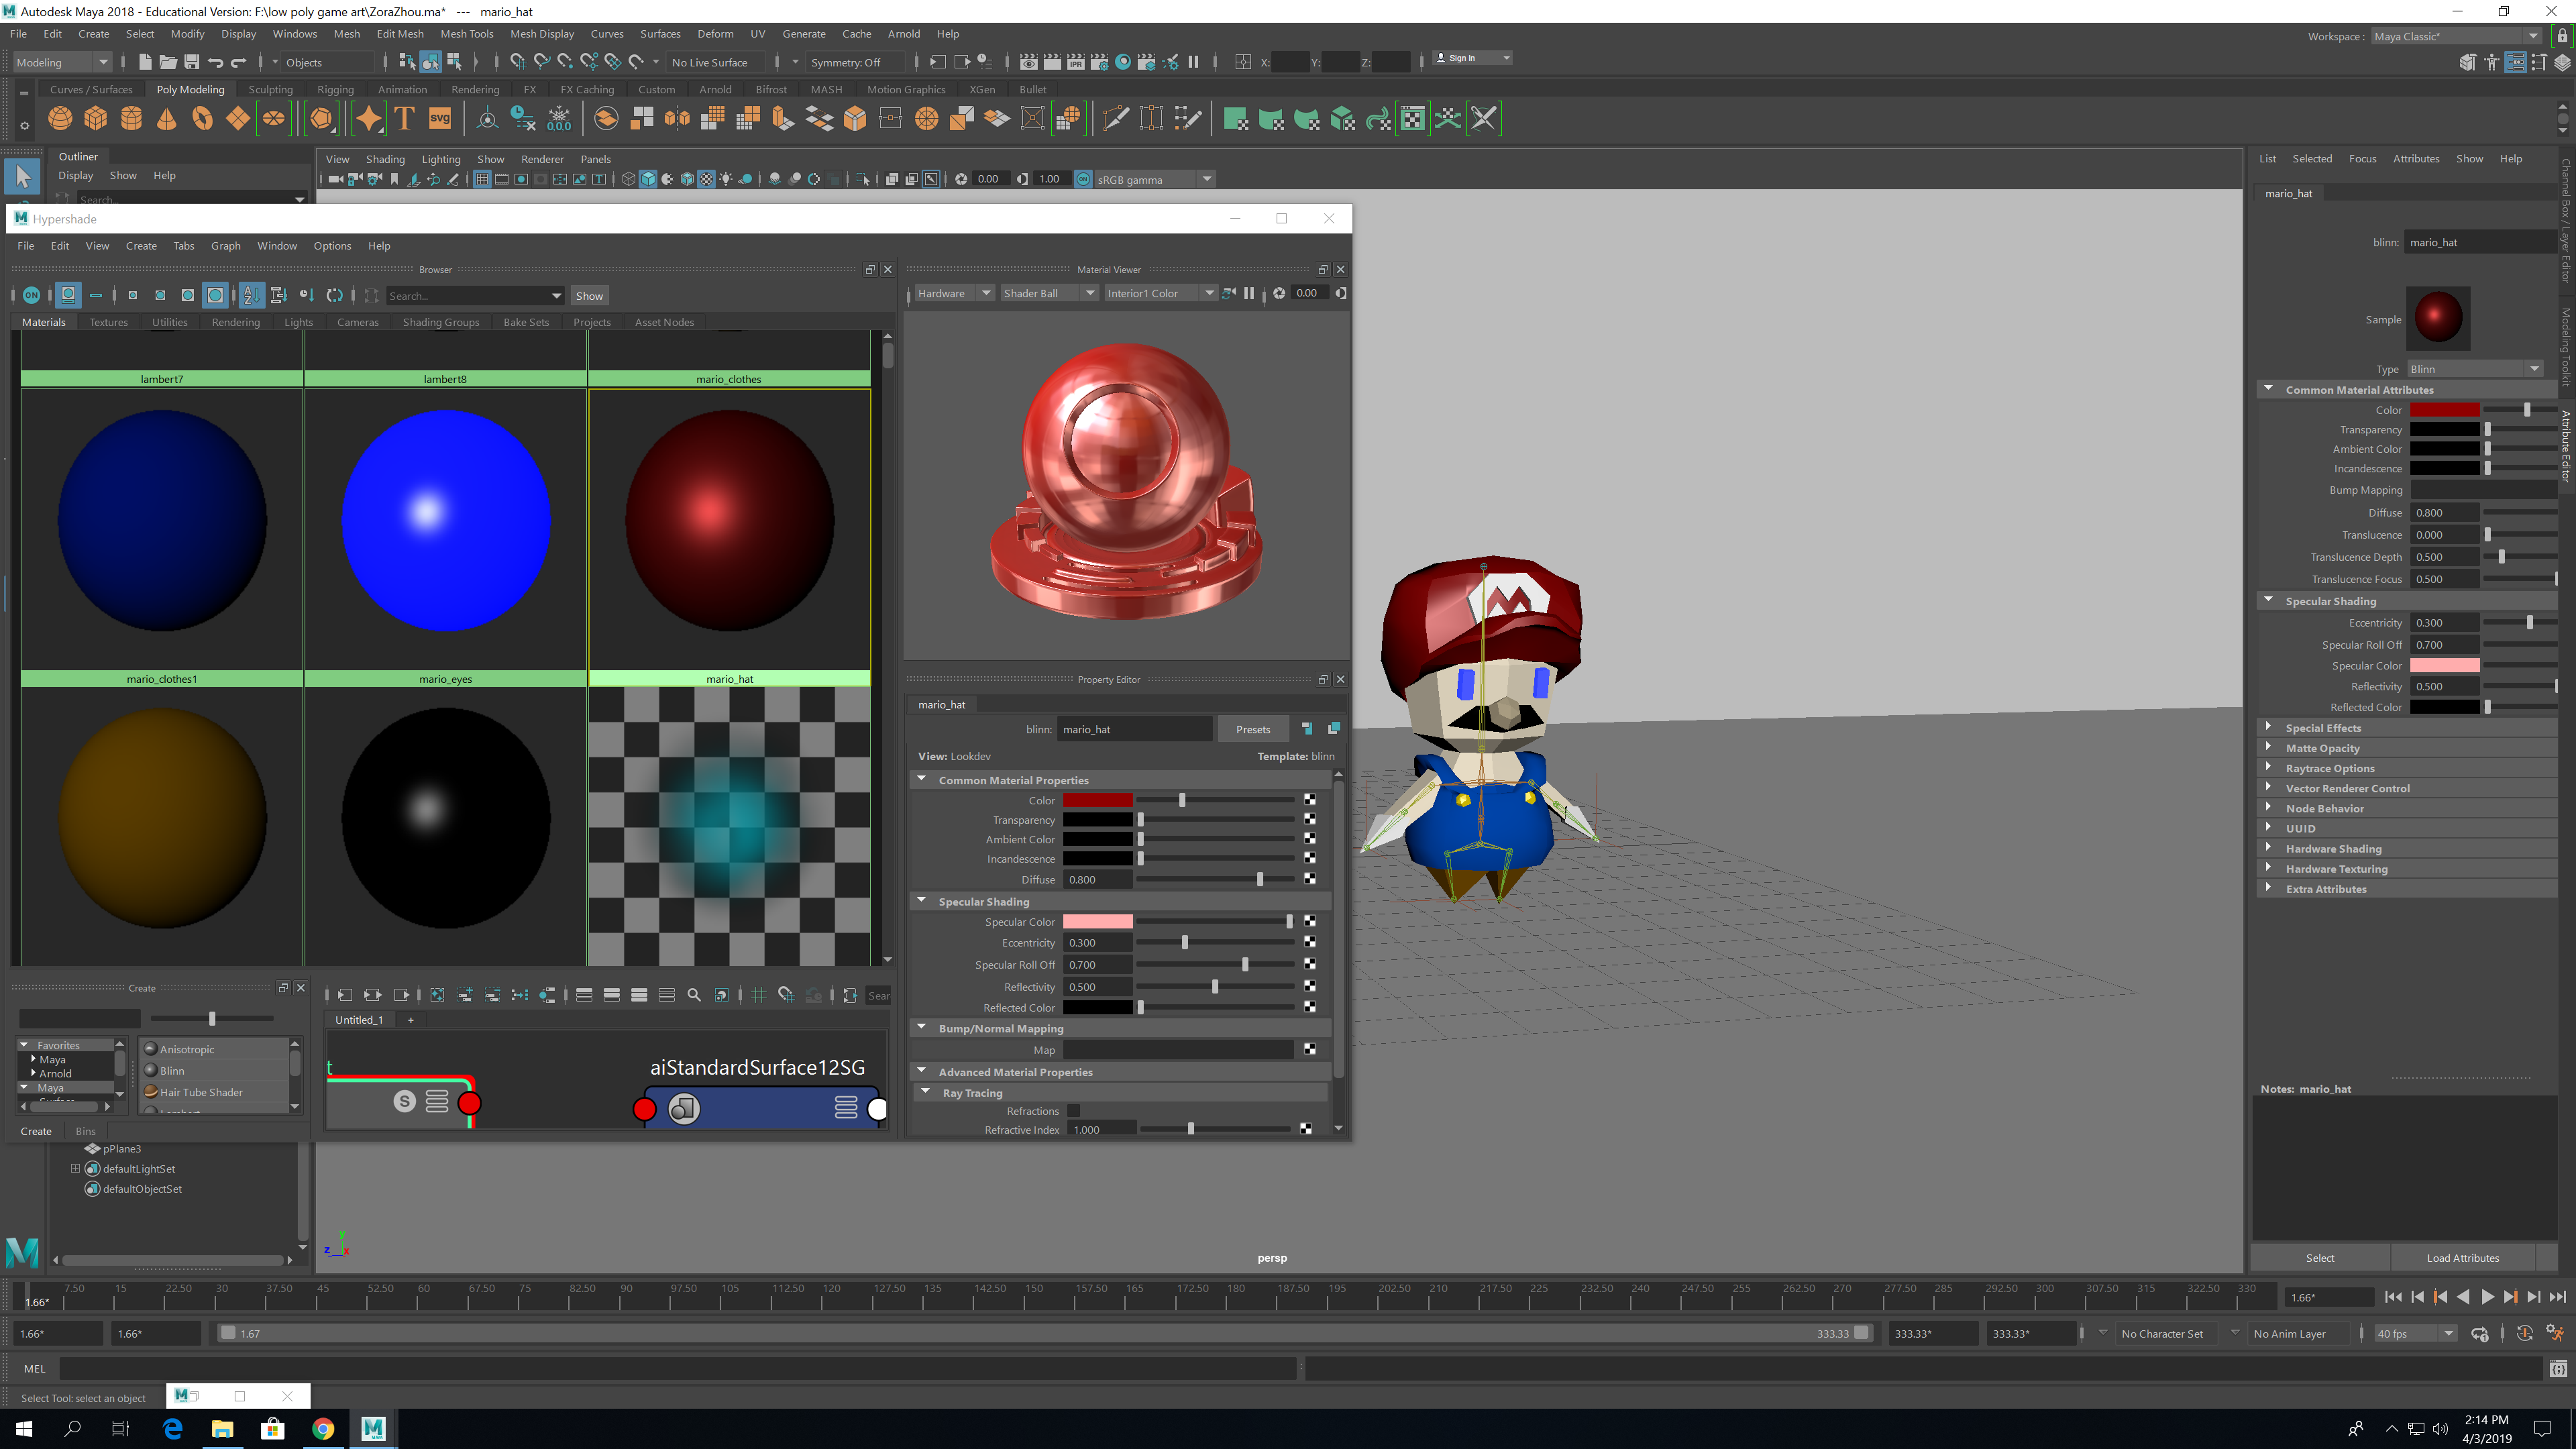Enable the Refractions checkbox
The width and height of the screenshot is (2576, 1449).
pos(1074,1111)
